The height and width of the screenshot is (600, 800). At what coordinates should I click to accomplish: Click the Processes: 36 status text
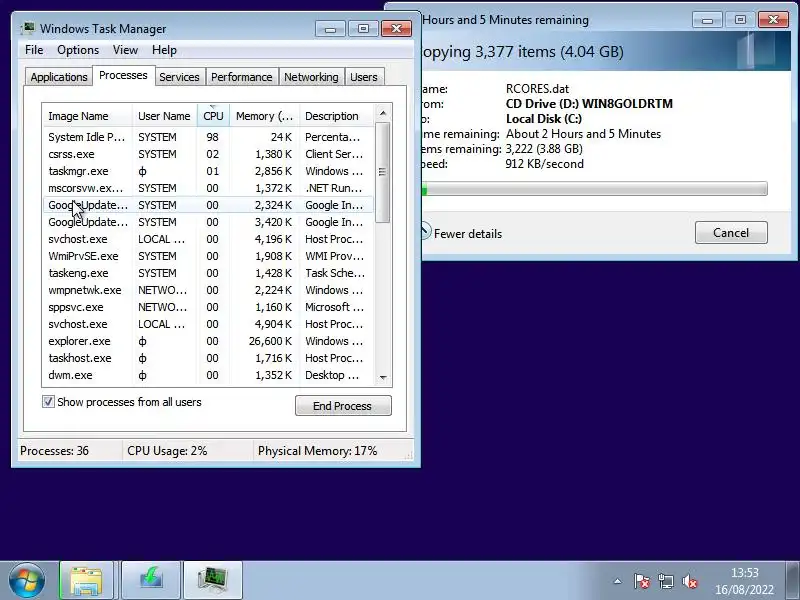point(55,451)
